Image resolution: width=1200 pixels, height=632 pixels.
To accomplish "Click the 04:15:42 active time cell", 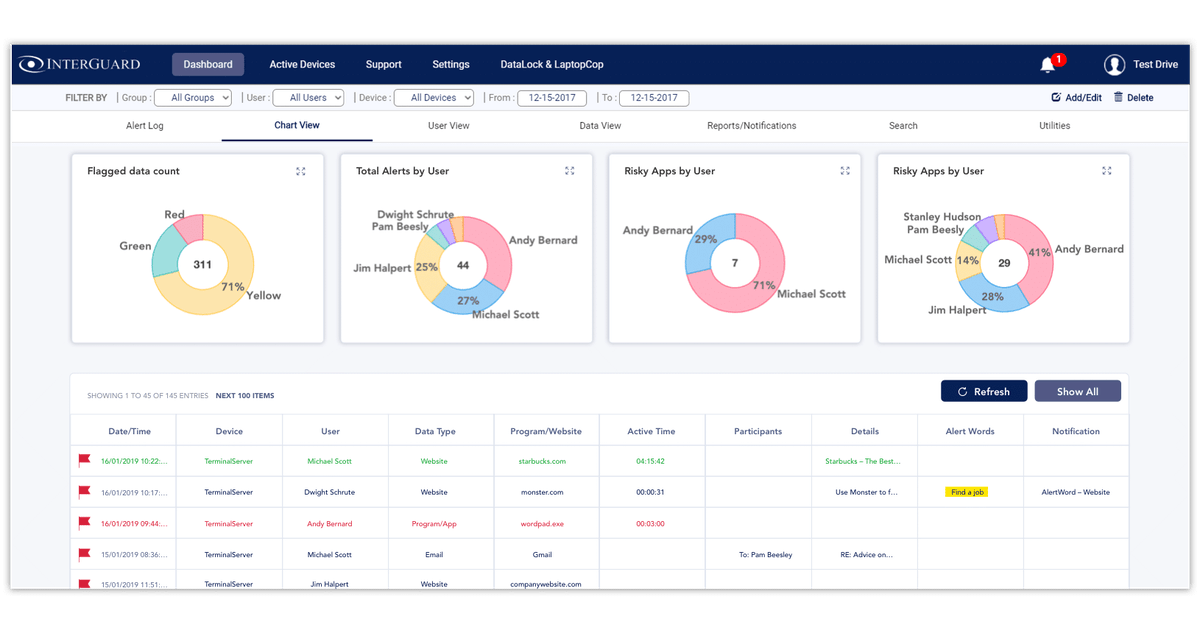I will click(651, 461).
